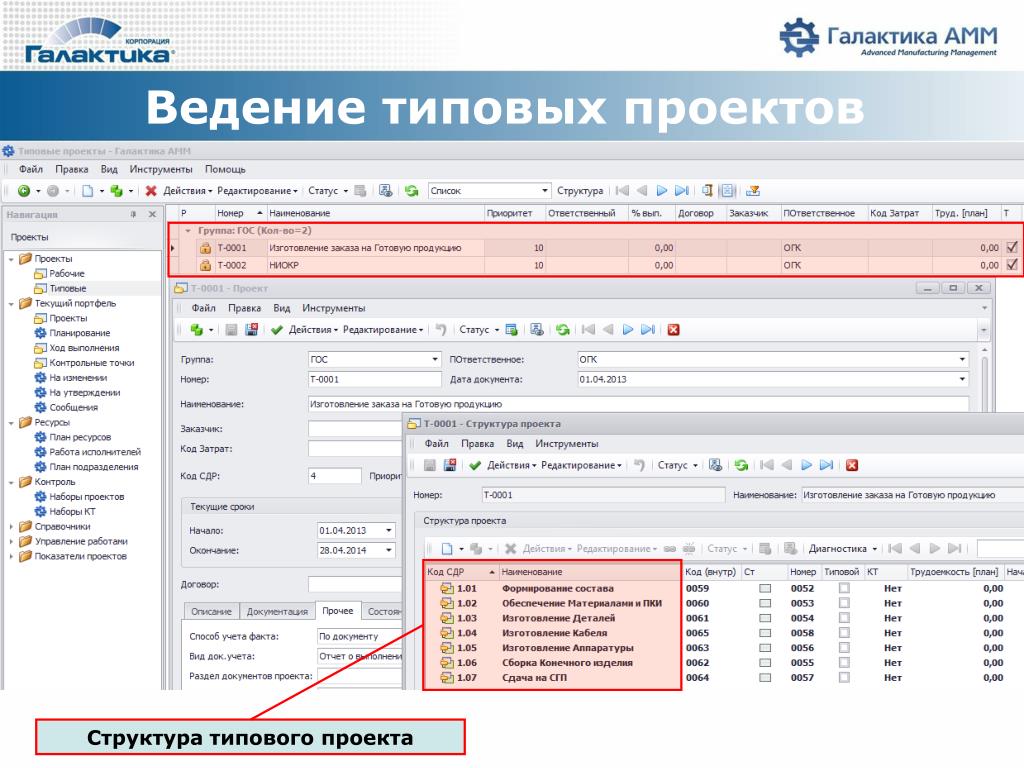1024x768 pixels.
Task: Click red close icon in T-0001 Проект toolbar
Action: [x=673, y=330]
